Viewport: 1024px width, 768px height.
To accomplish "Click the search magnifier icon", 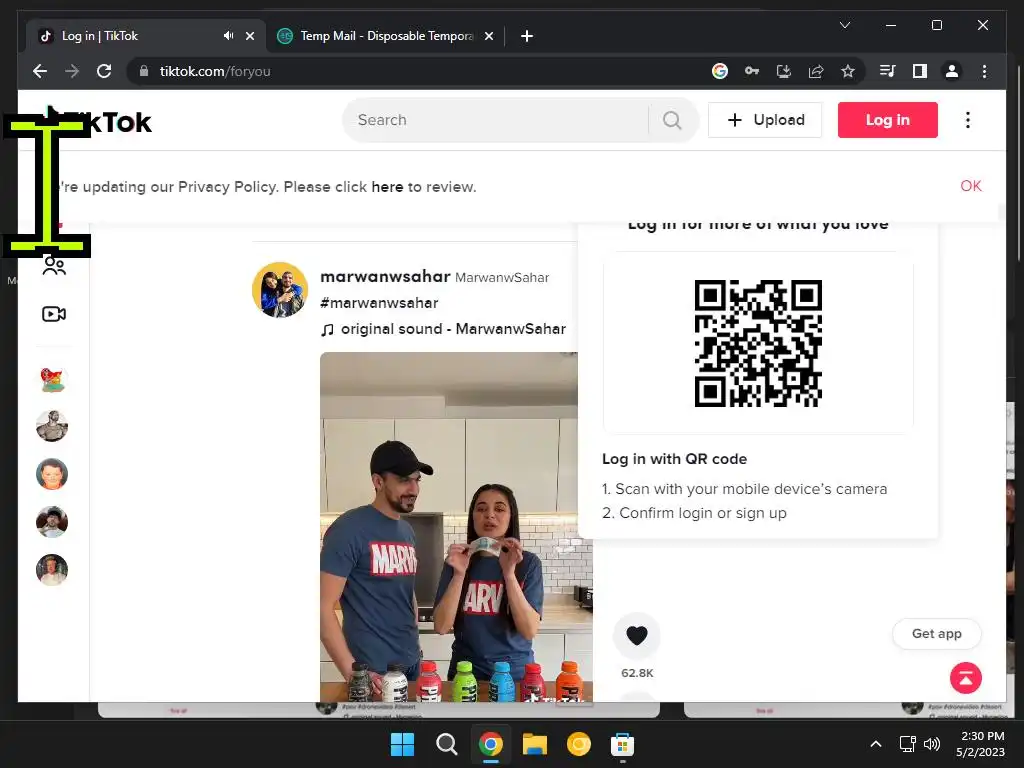I will 672,120.
